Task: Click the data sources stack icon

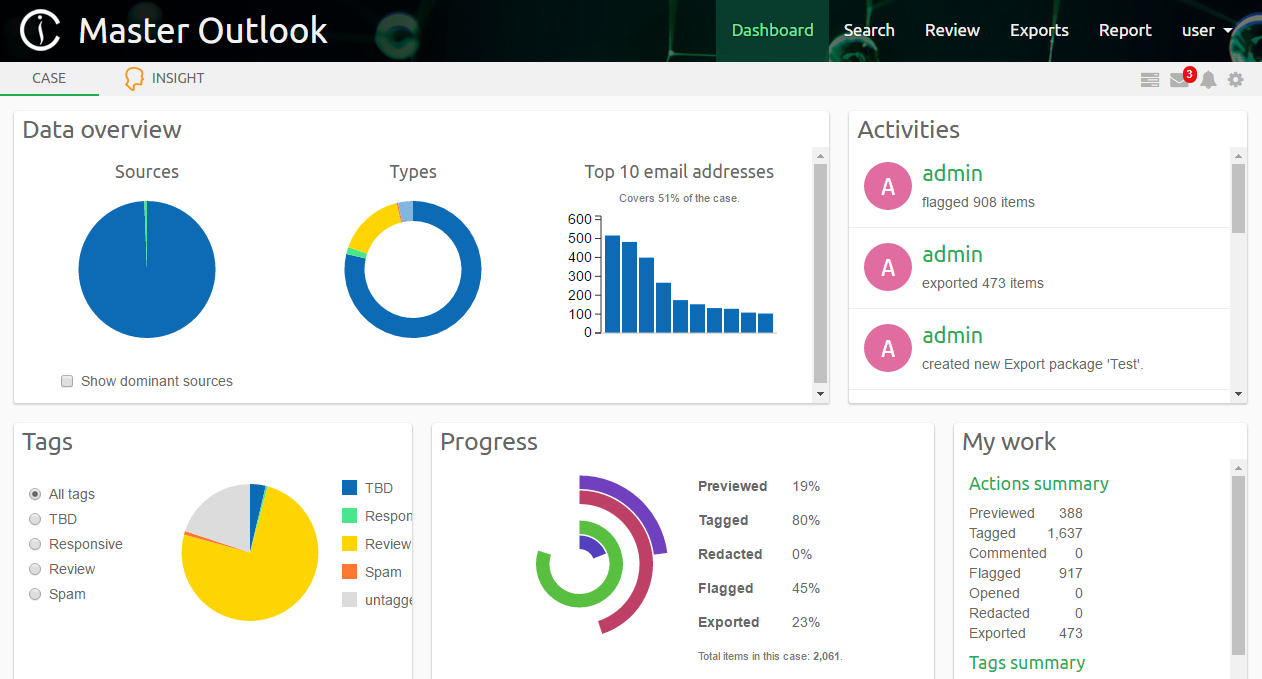Action: click(x=1149, y=79)
